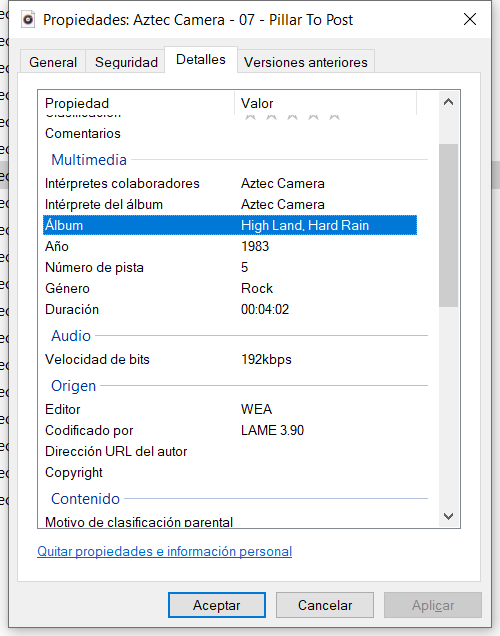
Task: Edit the High Land, Hard Rain value
Action: pos(305,225)
